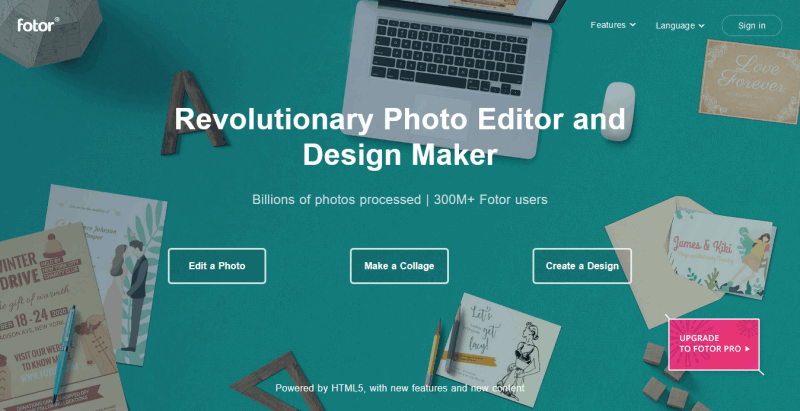
Task: Click the Love Forever card image
Action: coord(749,82)
